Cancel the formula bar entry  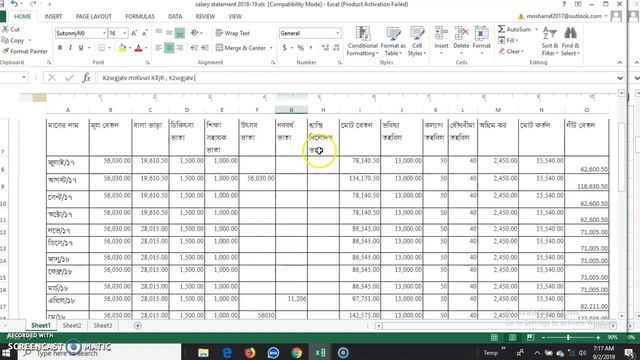[x=52, y=78]
